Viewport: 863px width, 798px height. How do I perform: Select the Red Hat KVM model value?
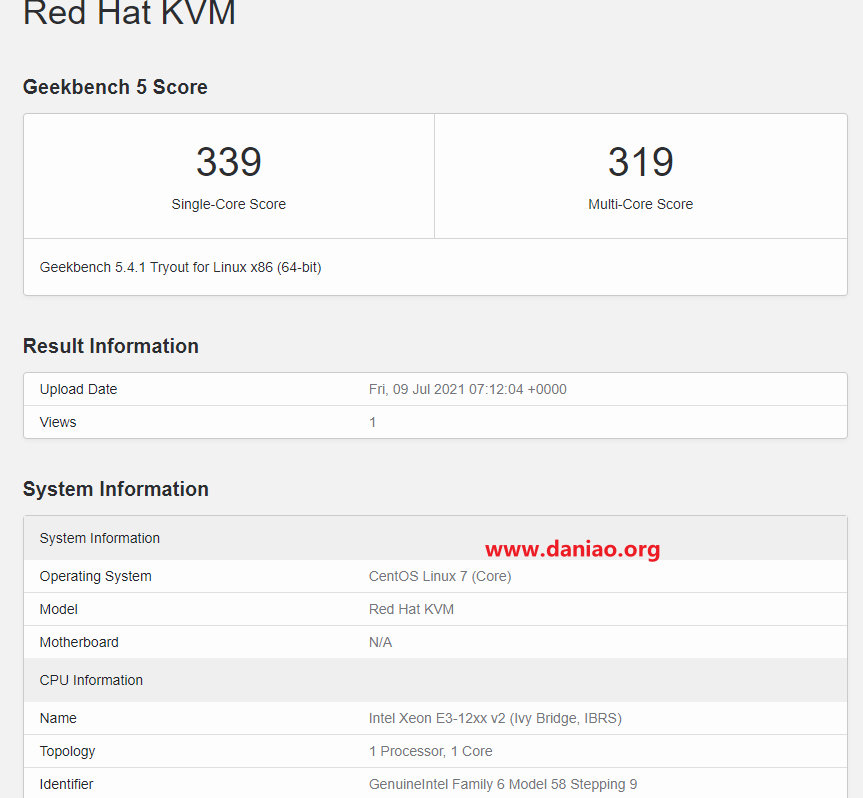pyautogui.click(x=411, y=609)
